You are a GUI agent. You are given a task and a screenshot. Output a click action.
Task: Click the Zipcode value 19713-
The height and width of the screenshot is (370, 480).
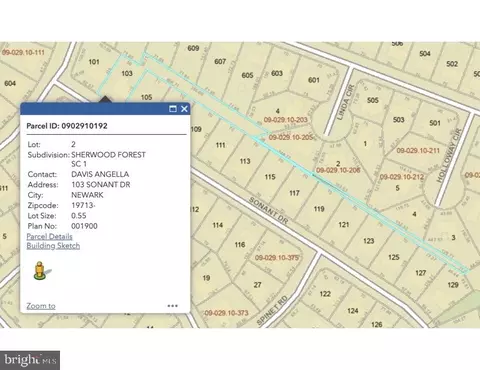(83, 205)
